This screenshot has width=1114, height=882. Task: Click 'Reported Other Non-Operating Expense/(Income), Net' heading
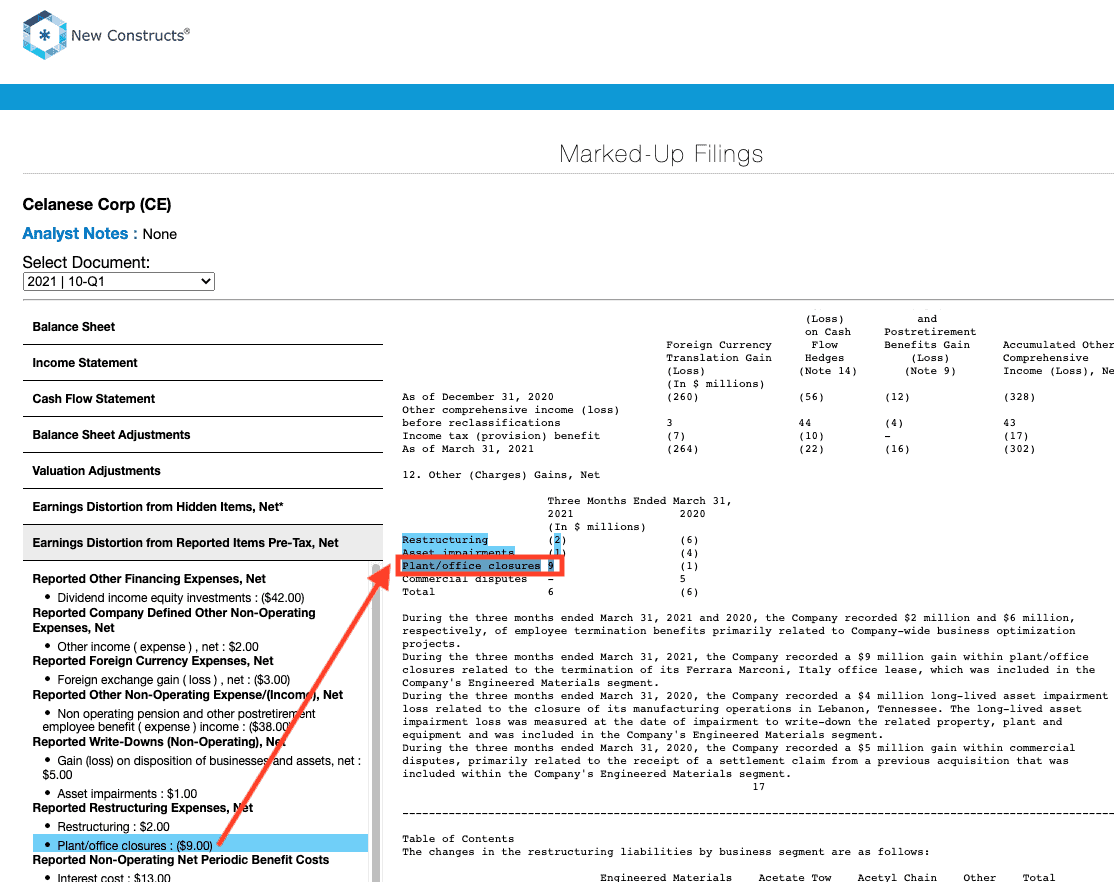188,695
